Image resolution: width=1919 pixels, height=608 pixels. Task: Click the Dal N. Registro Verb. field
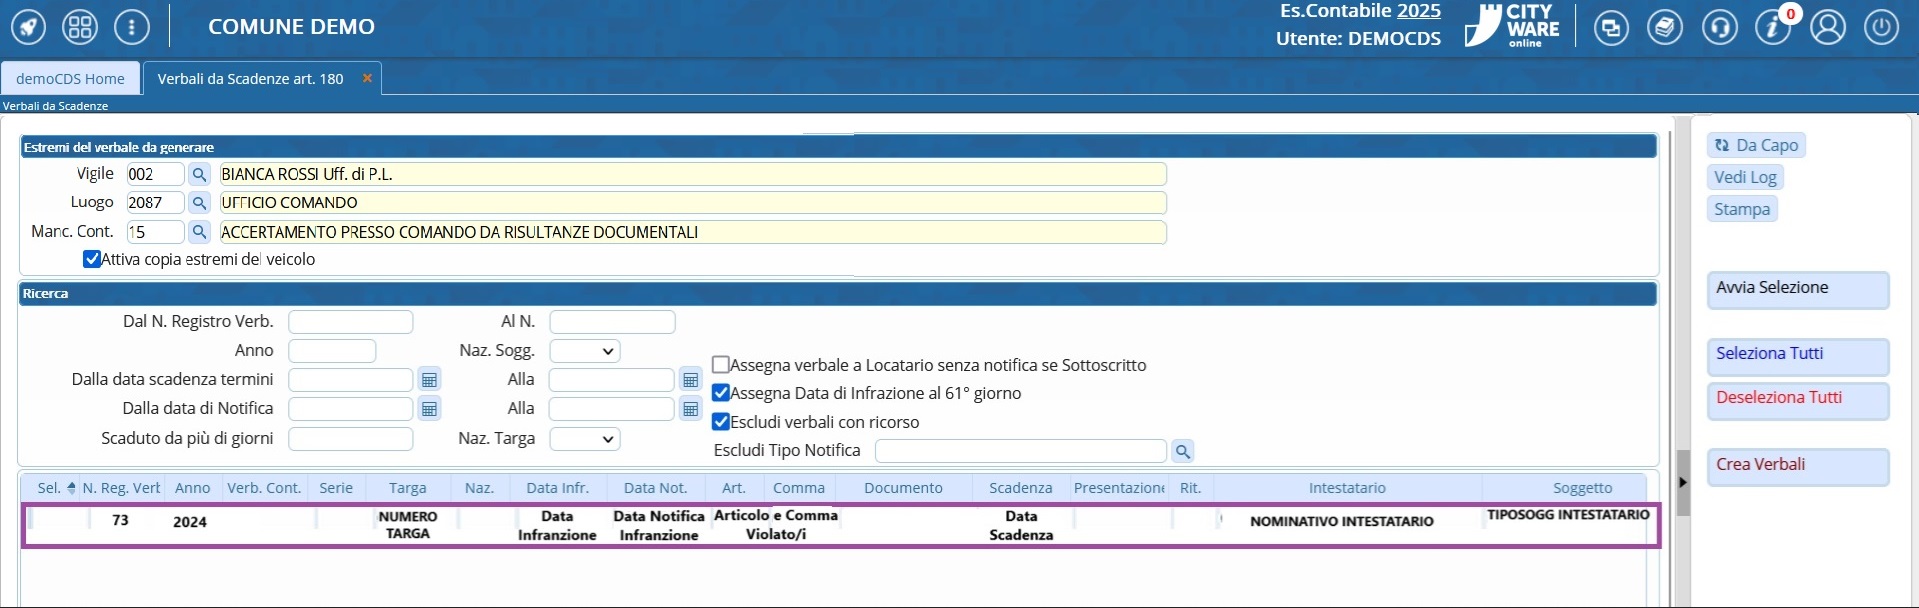[x=350, y=322]
